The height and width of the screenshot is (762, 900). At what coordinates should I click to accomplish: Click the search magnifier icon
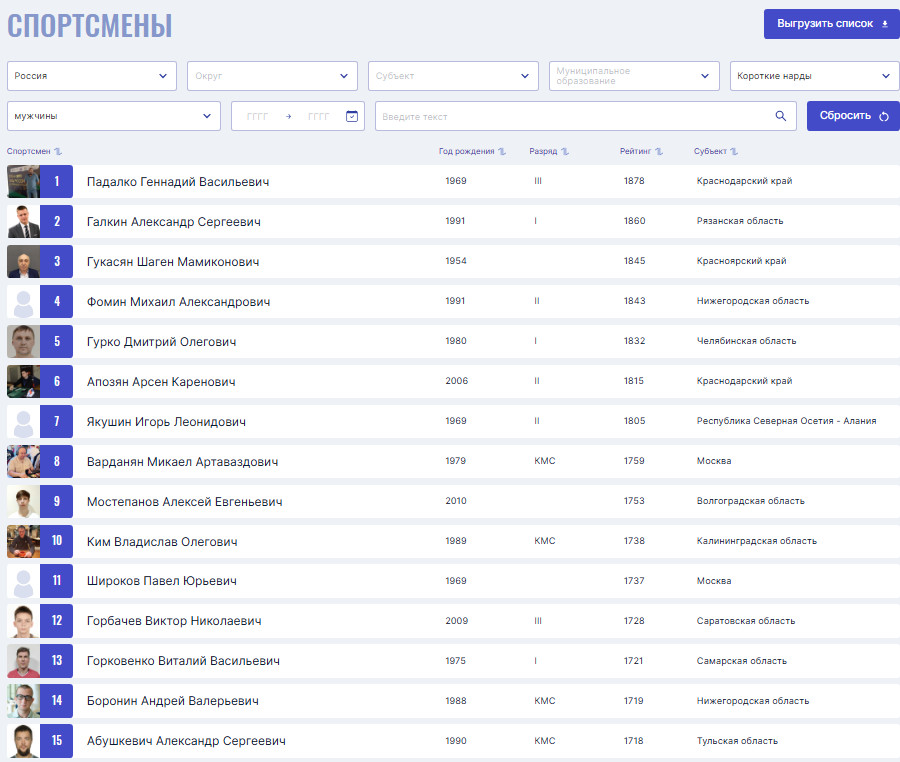click(x=781, y=116)
